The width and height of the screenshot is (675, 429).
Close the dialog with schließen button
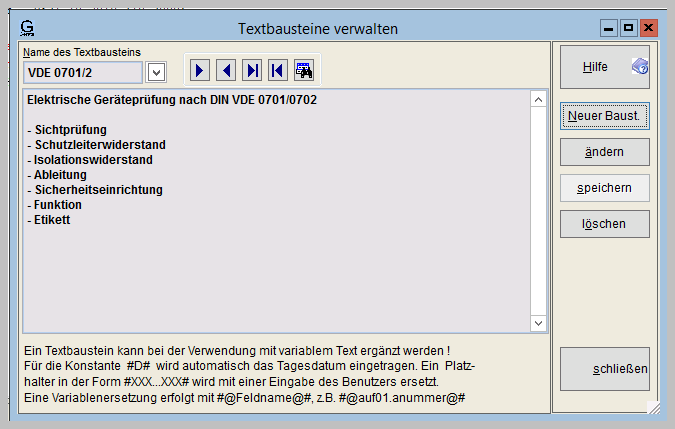point(604,369)
